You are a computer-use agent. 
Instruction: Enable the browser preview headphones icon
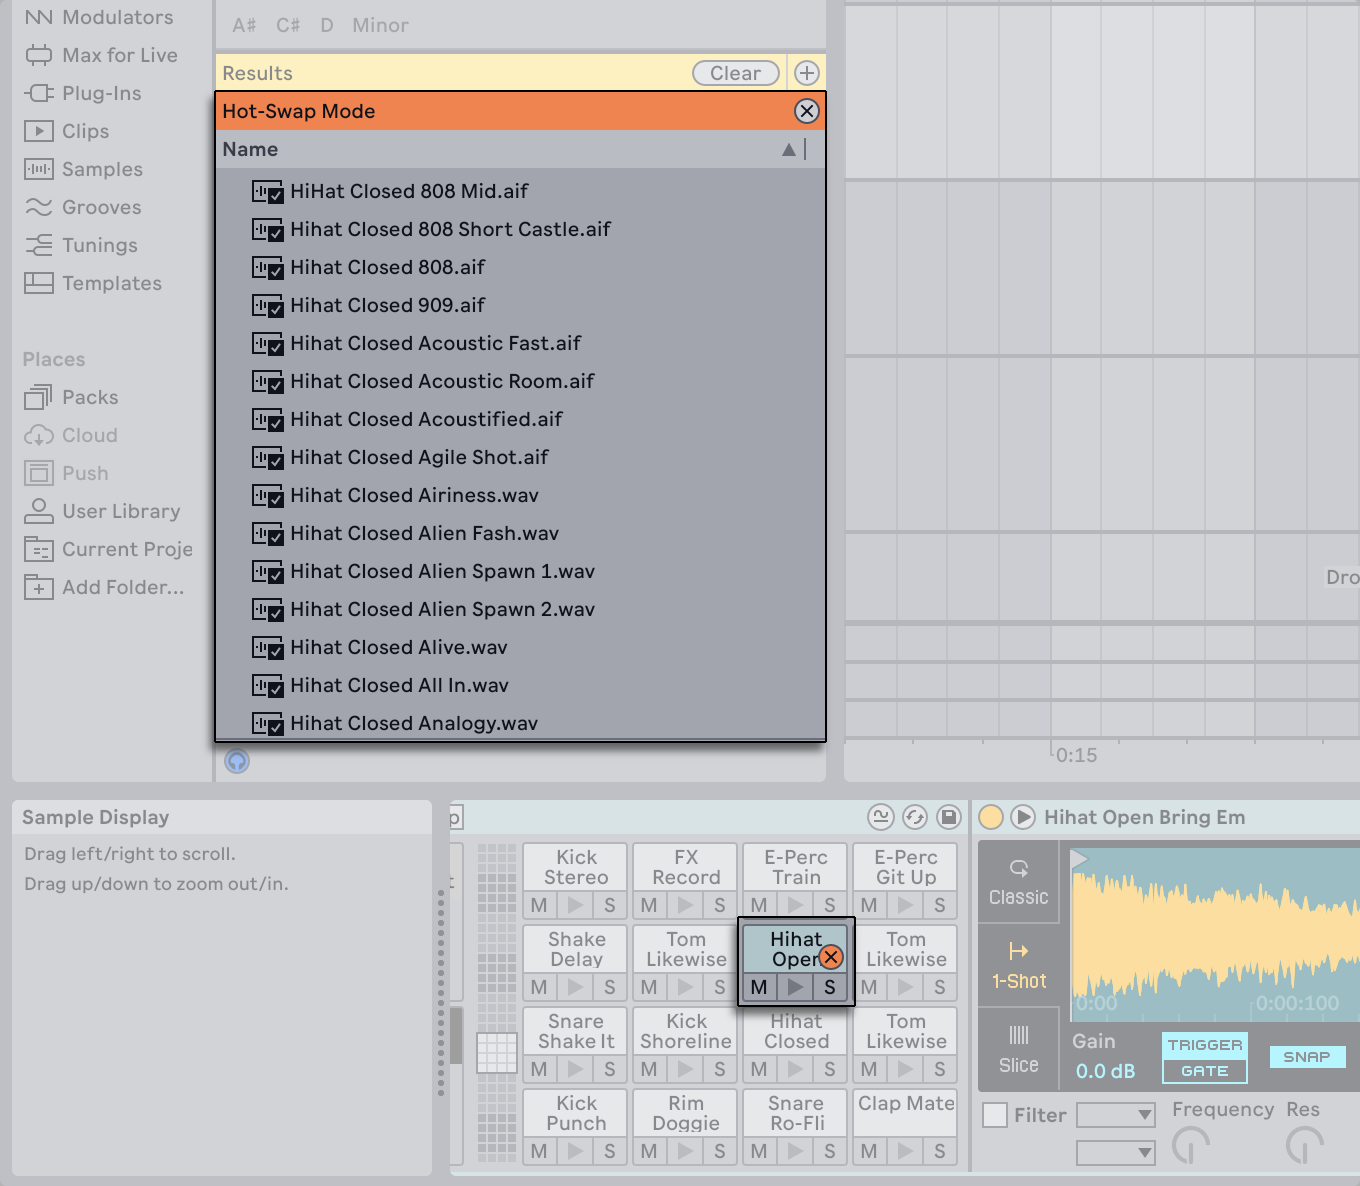(x=237, y=761)
